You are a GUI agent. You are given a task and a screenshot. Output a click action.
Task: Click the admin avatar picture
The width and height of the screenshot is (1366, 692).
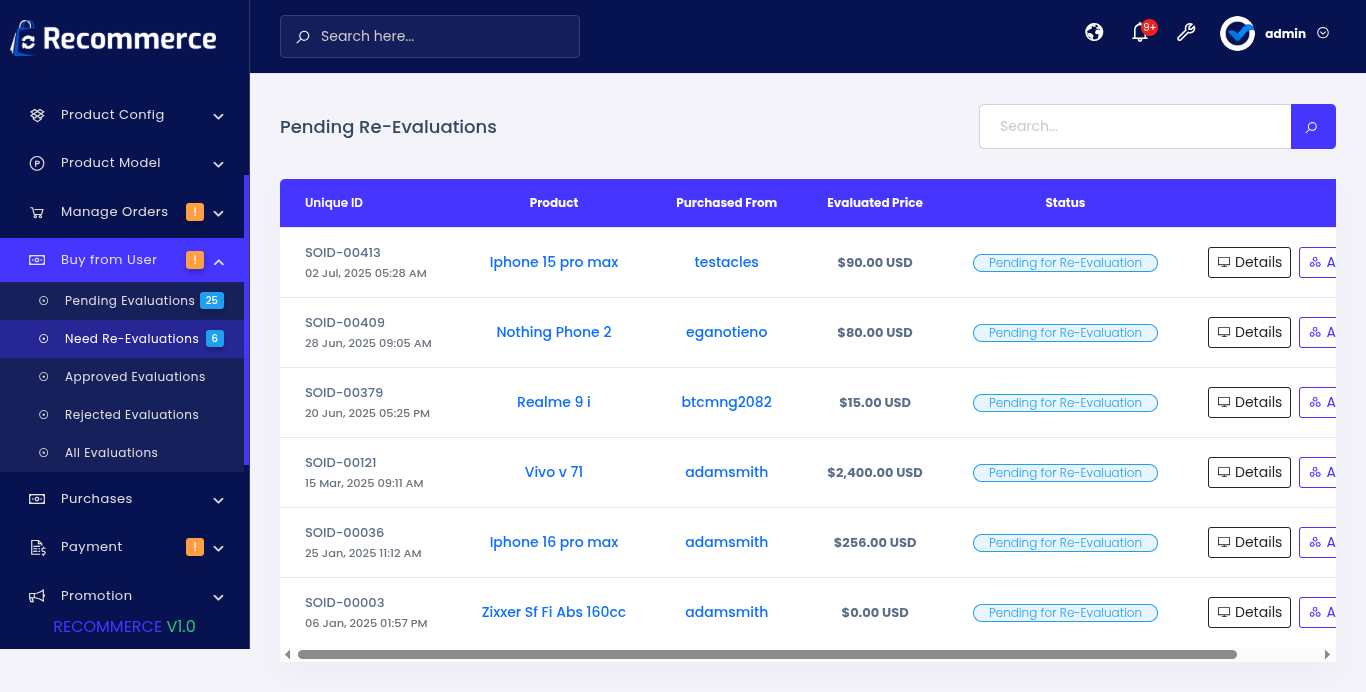coord(1237,33)
